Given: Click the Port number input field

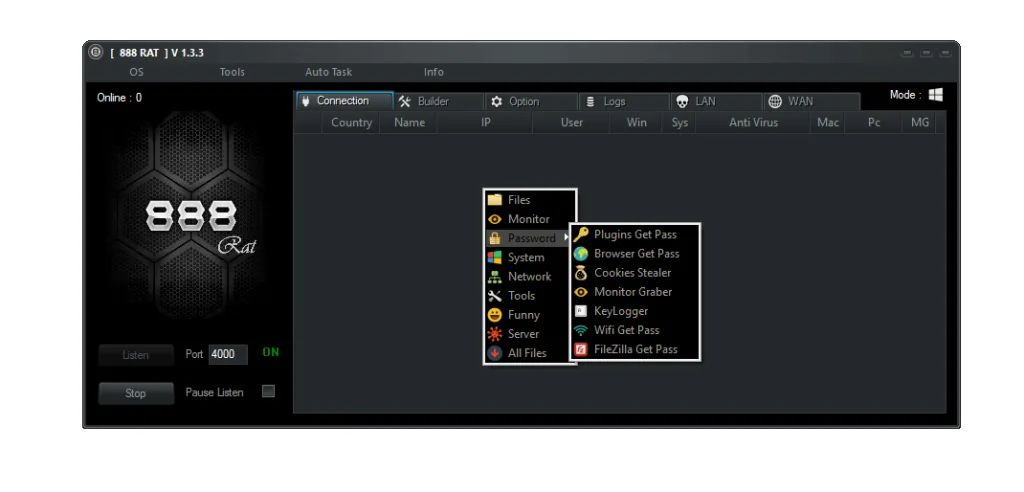Looking at the screenshot, I should [227, 355].
